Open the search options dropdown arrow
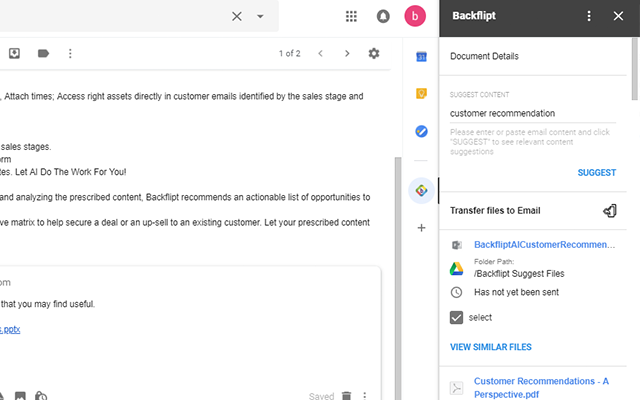Screen dimensions: 640x400 coord(260,16)
